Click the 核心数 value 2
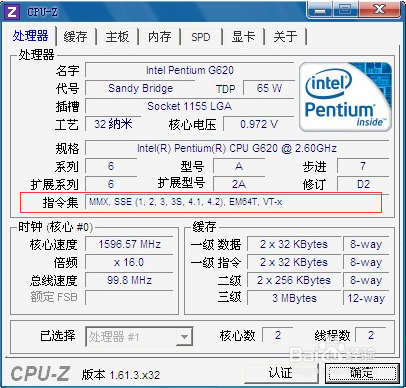 point(278,335)
